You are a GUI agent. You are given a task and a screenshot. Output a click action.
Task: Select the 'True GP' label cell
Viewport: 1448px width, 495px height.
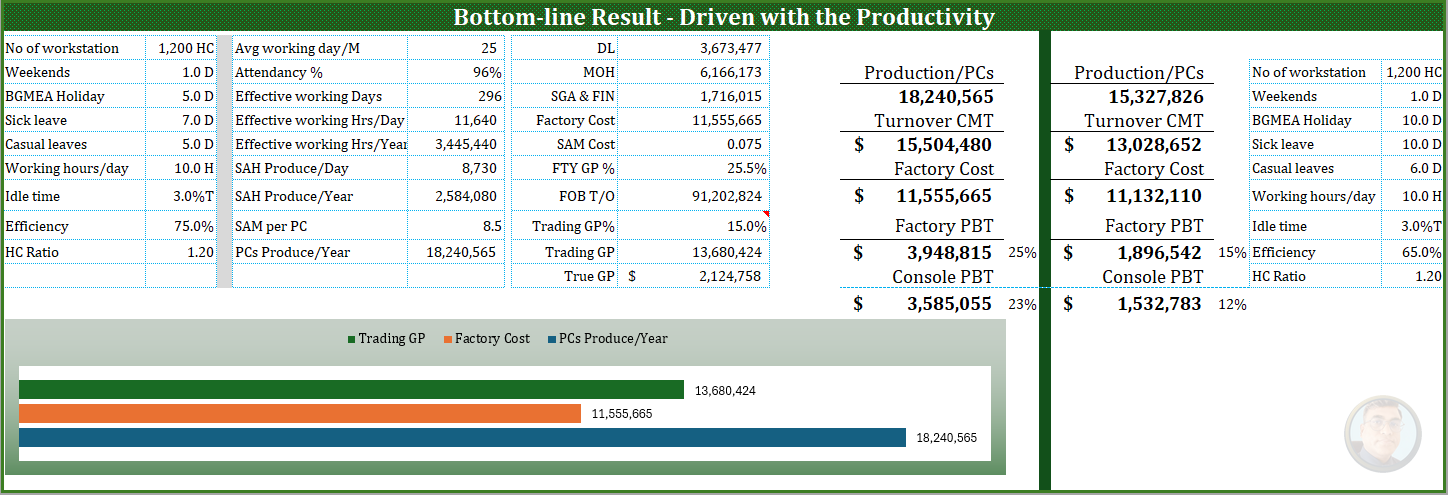pos(566,276)
